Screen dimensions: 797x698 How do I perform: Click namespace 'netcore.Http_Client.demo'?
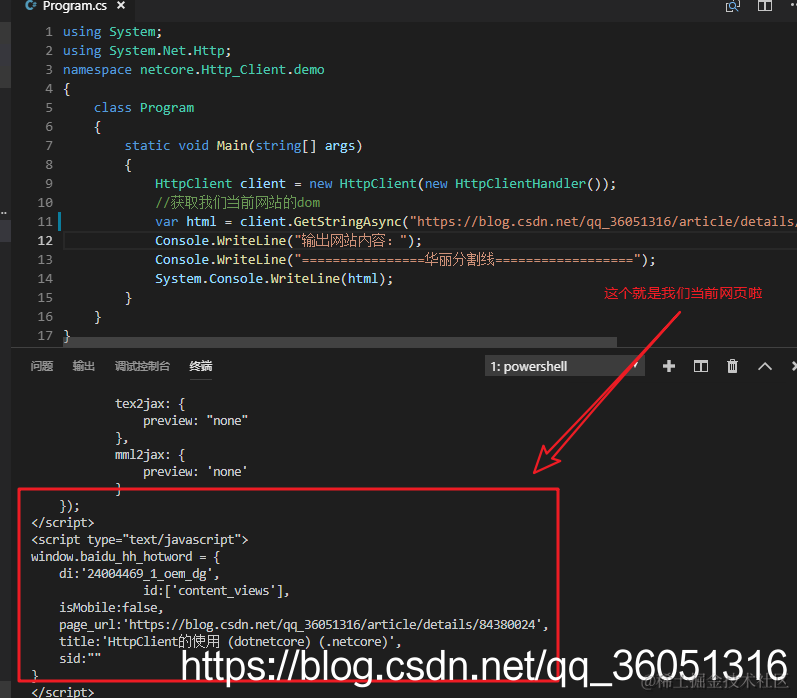pos(232,70)
